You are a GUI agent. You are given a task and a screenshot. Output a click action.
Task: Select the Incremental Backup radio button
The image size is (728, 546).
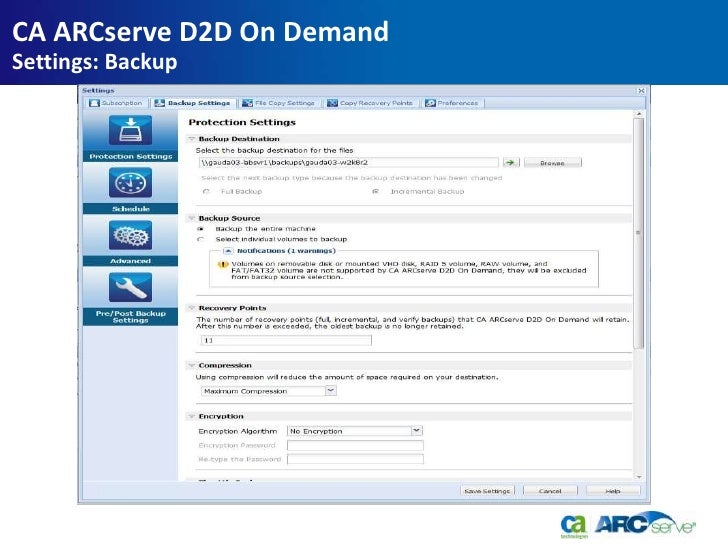376,191
